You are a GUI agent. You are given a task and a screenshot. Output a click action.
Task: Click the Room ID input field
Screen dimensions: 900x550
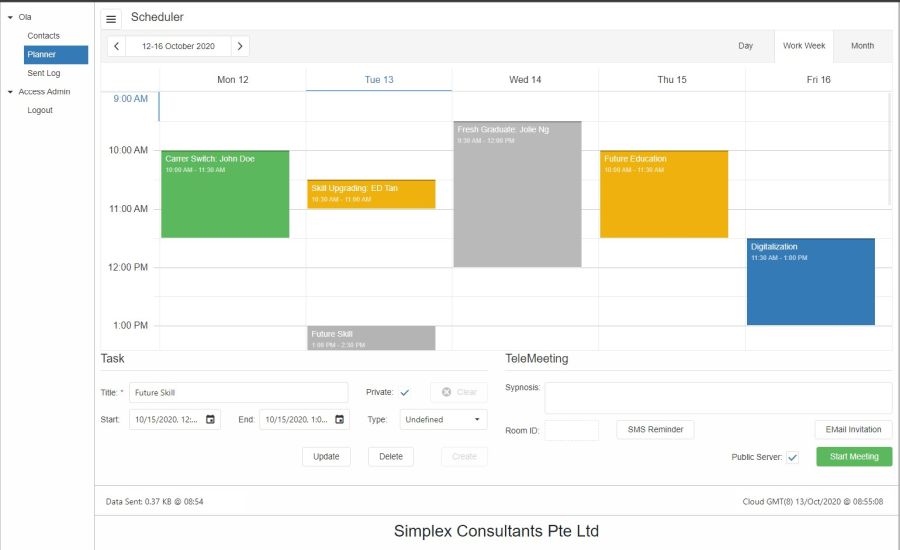click(571, 430)
